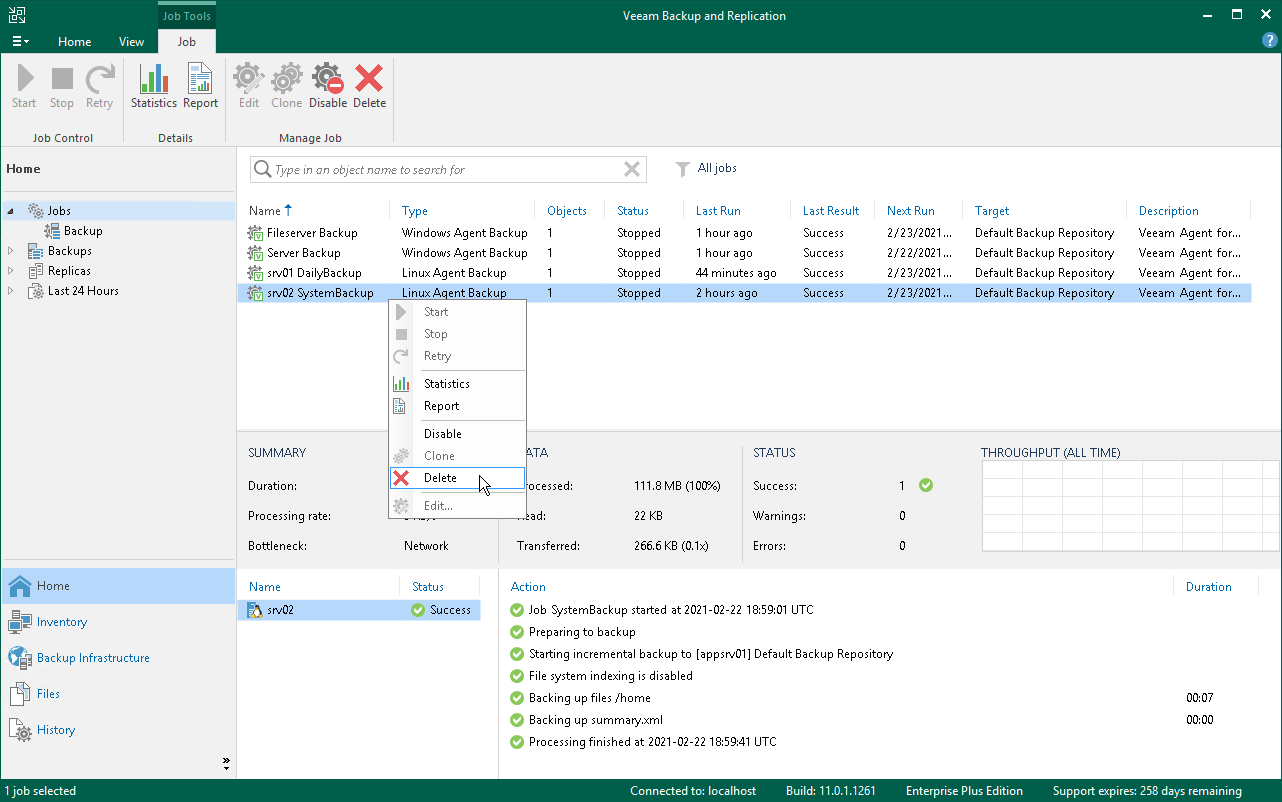Open the help question mark icon

click(1269, 41)
